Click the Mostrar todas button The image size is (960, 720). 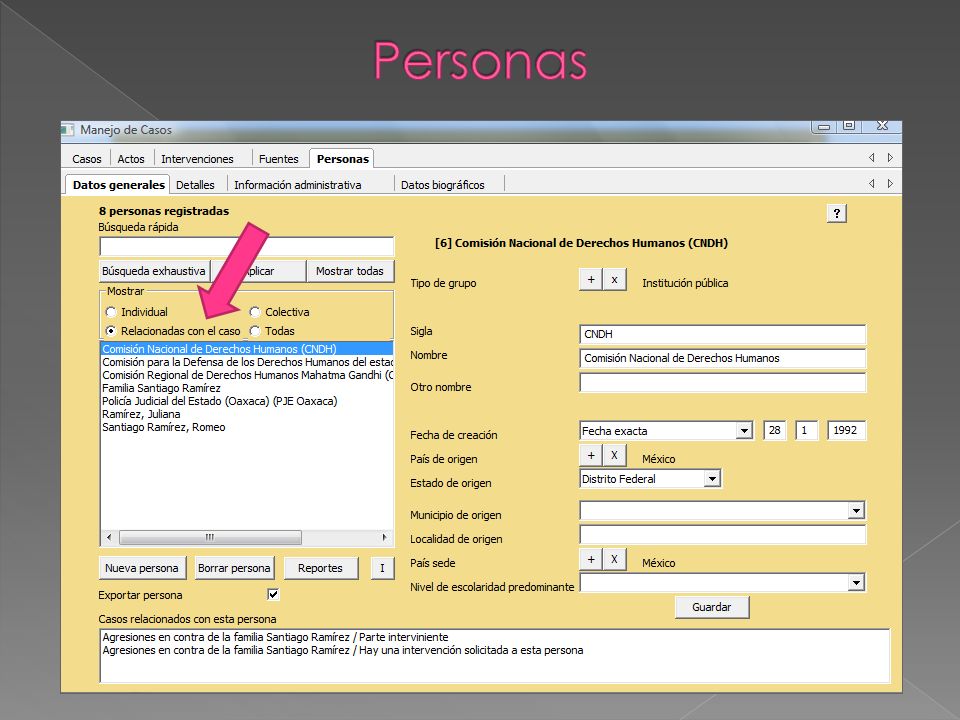click(x=350, y=271)
